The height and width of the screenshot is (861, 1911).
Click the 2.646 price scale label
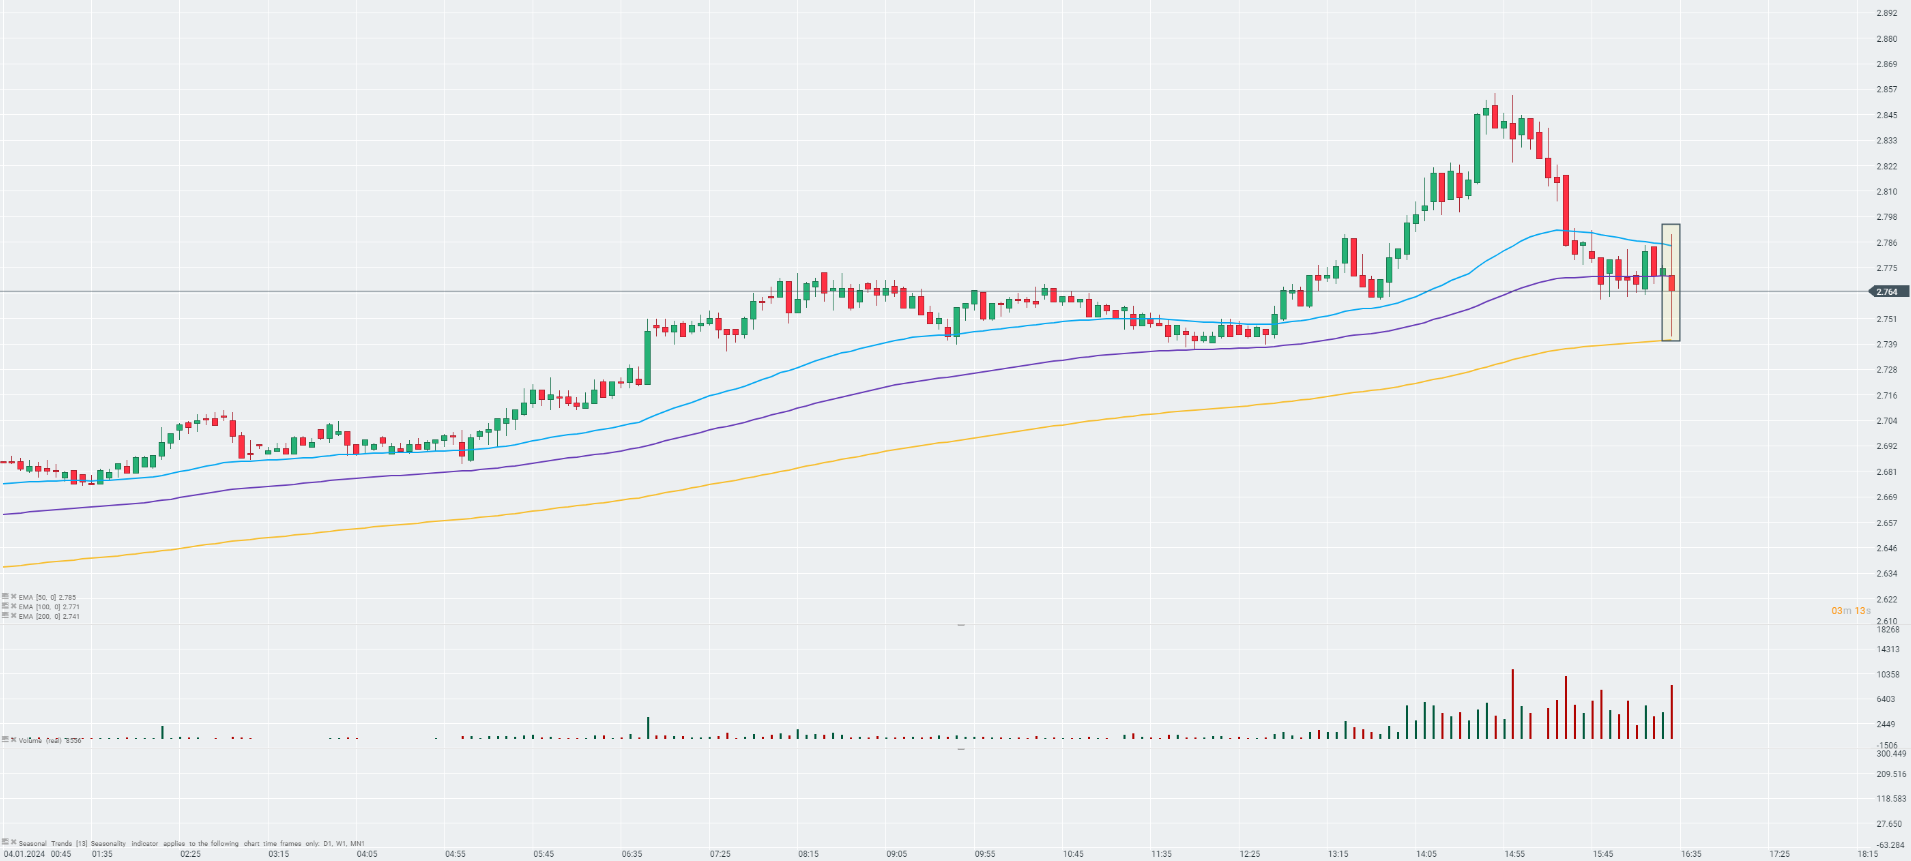(1887, 549)
